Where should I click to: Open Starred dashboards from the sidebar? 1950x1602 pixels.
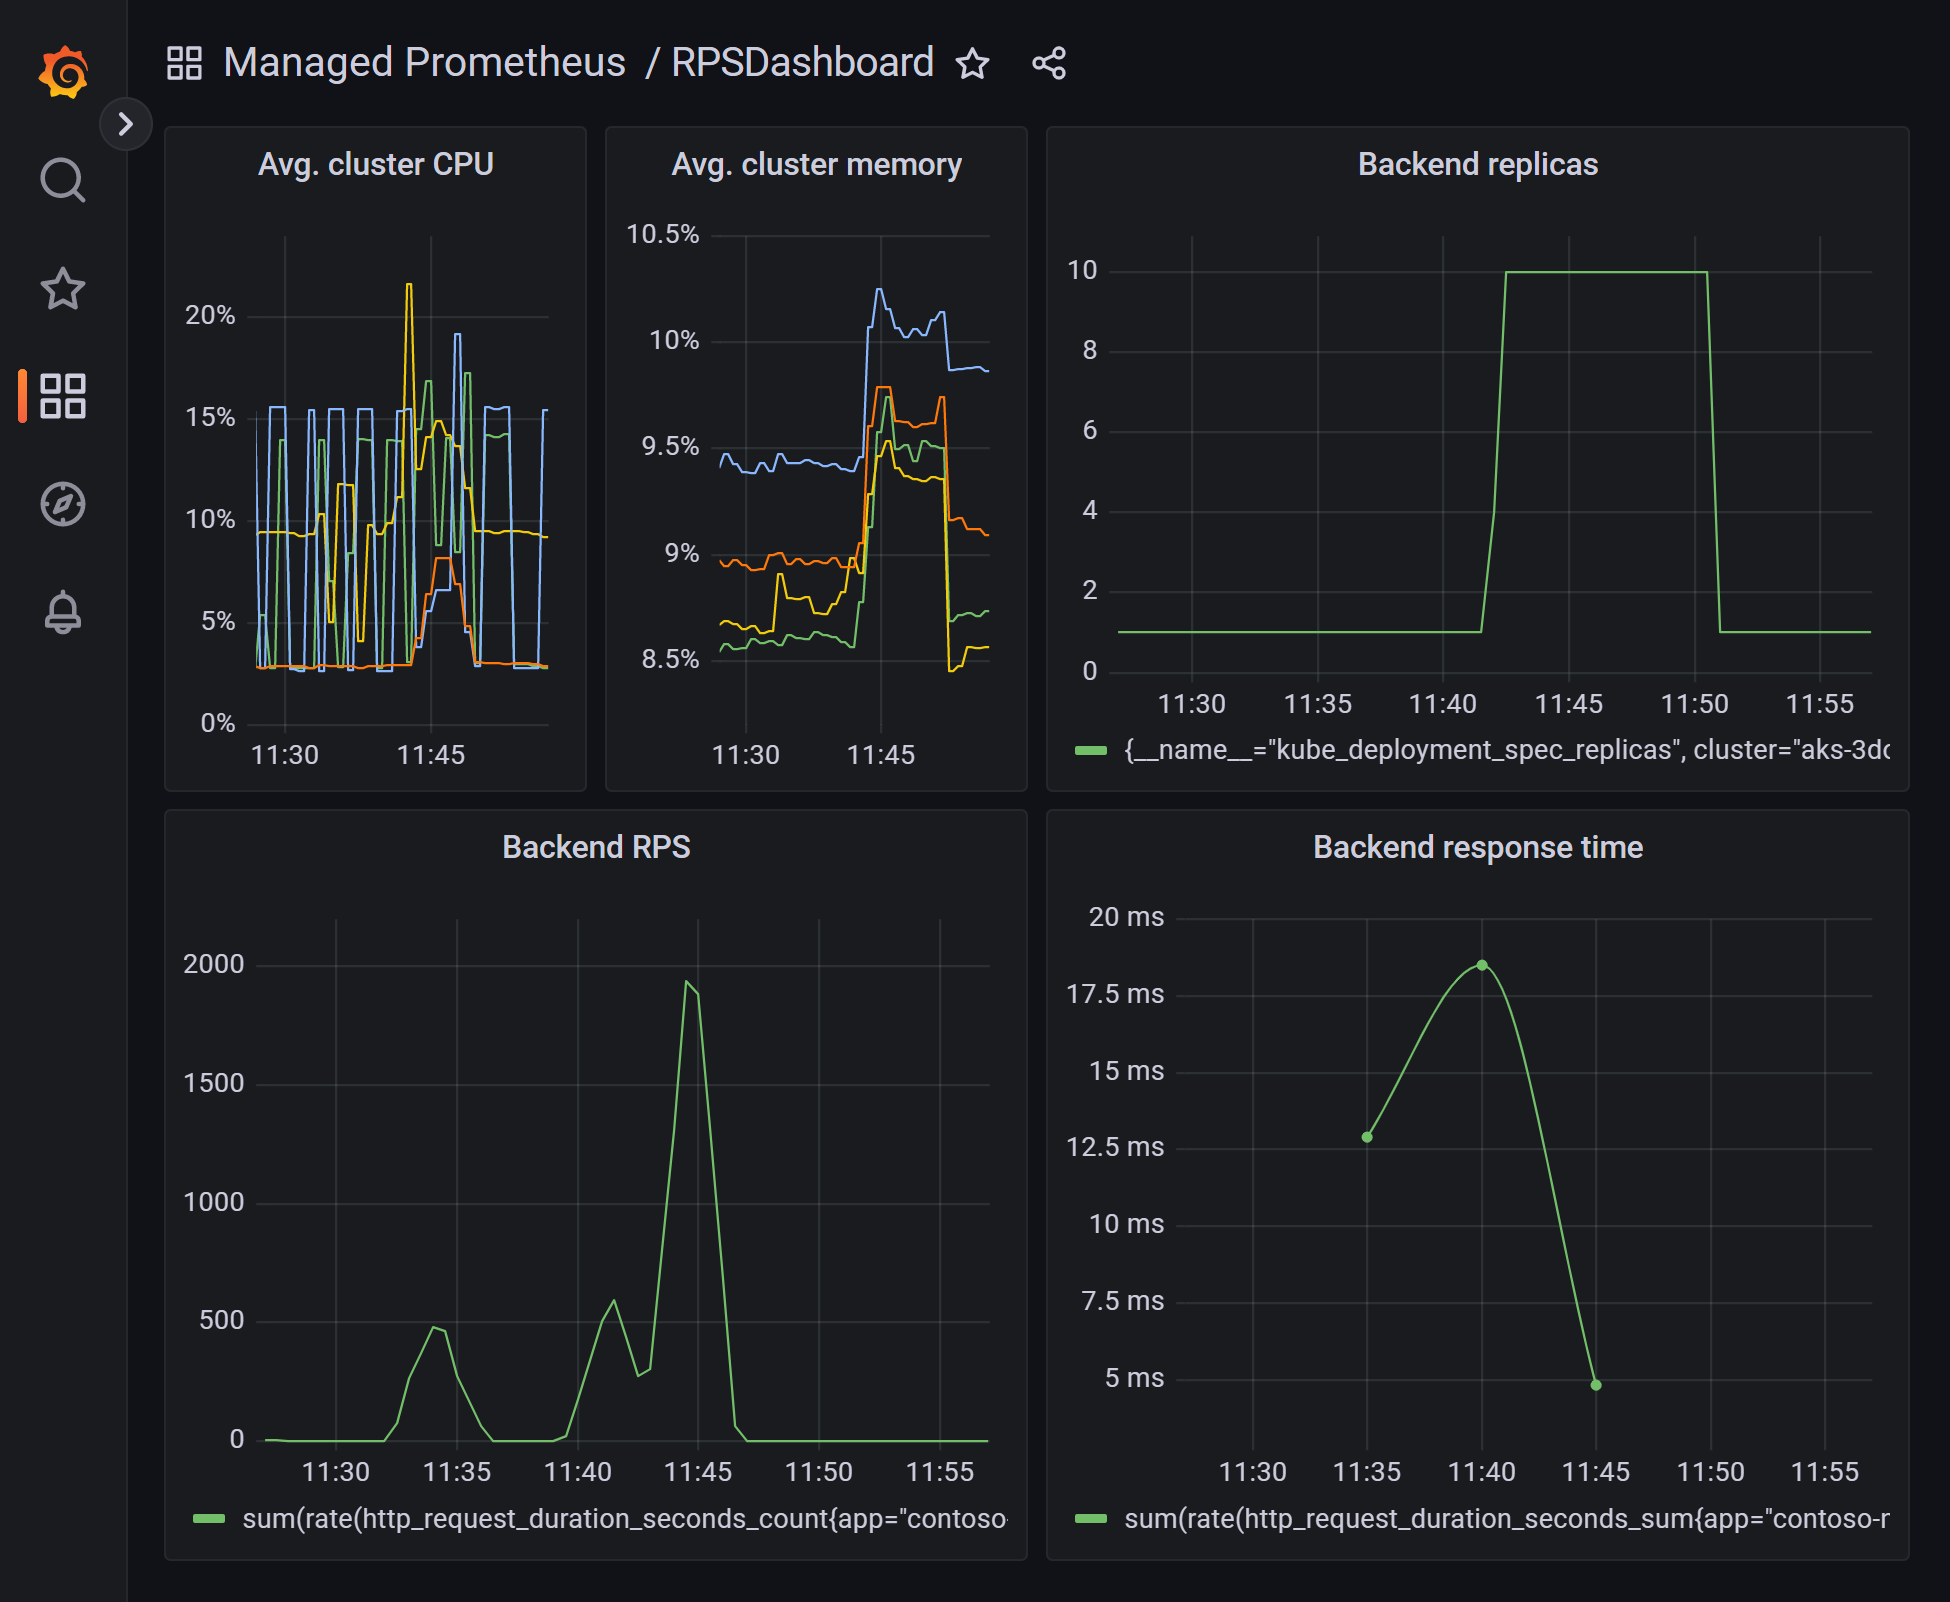point(63,289)
